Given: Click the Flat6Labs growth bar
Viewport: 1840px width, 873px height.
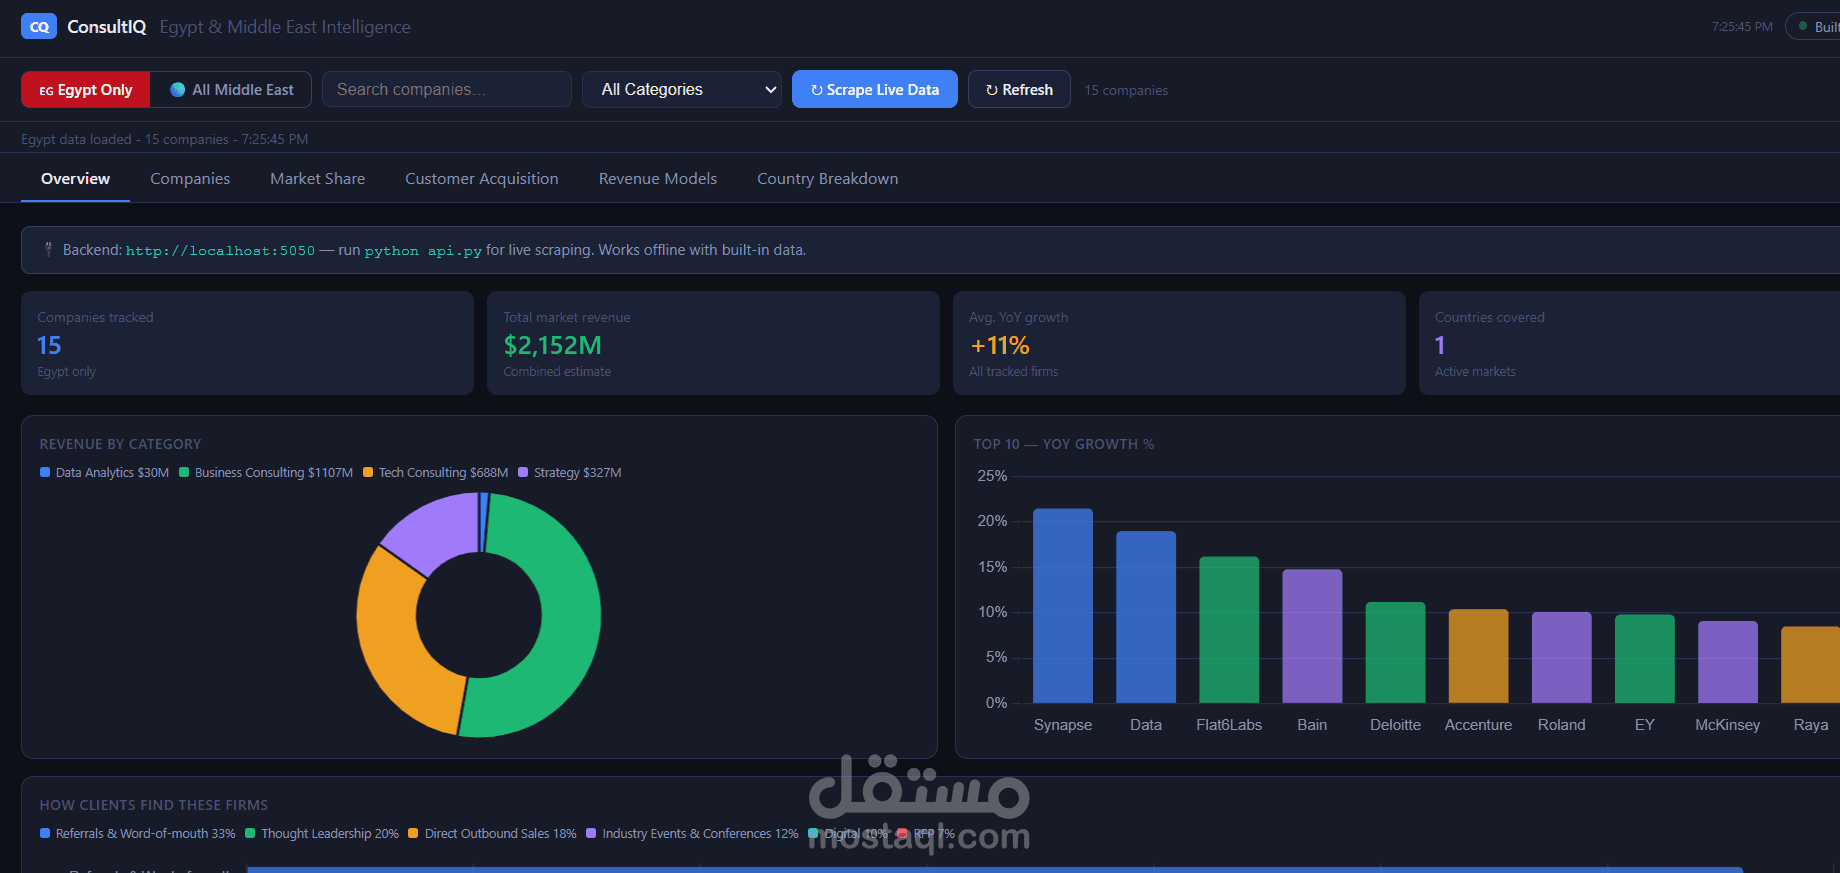Looking at the screenshot, I should (1229, 630).
